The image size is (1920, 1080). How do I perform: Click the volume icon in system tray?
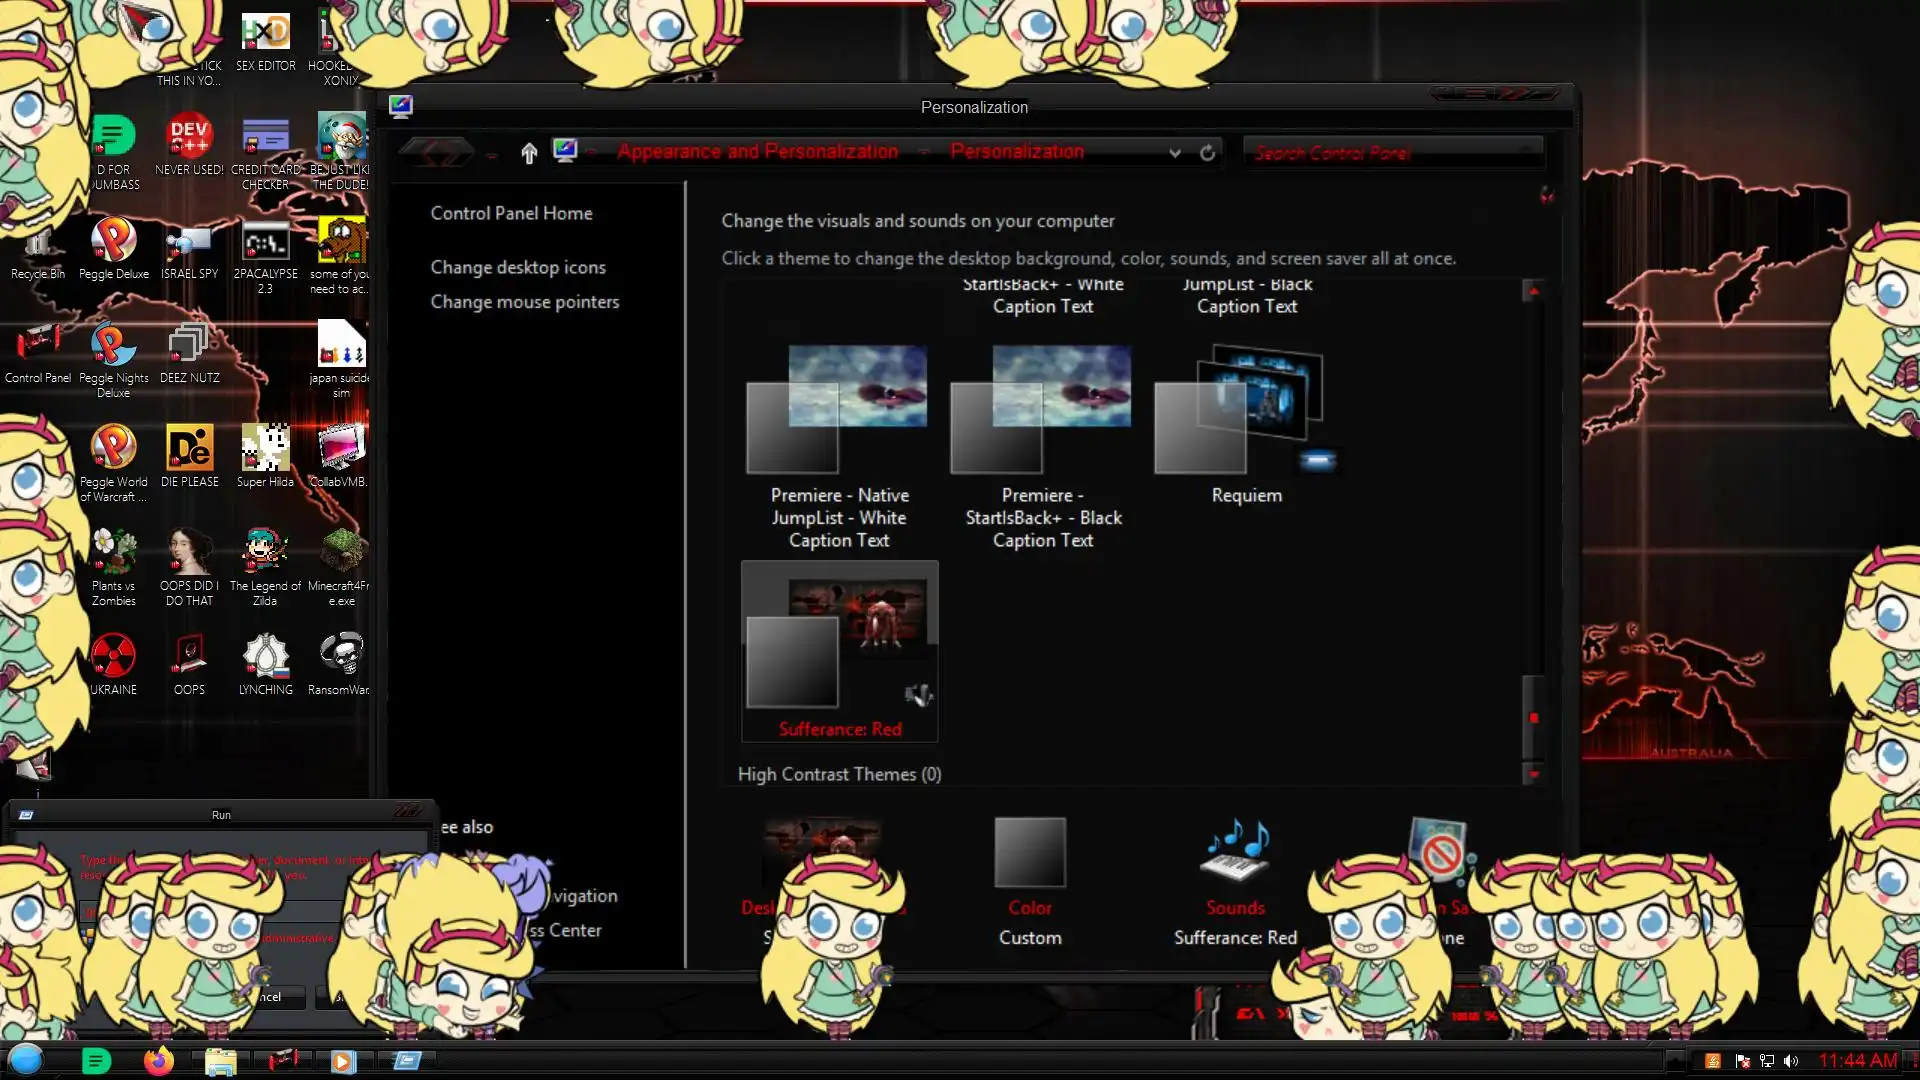tap(1791, 1061)
